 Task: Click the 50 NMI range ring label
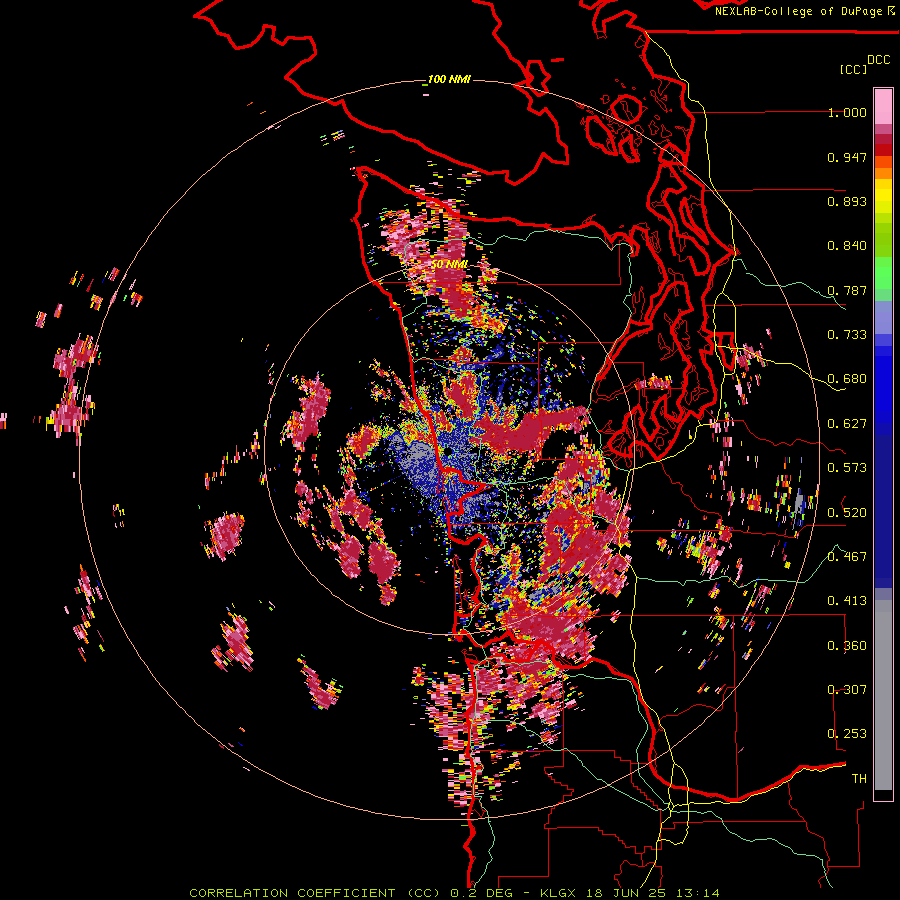click(449, 264)
